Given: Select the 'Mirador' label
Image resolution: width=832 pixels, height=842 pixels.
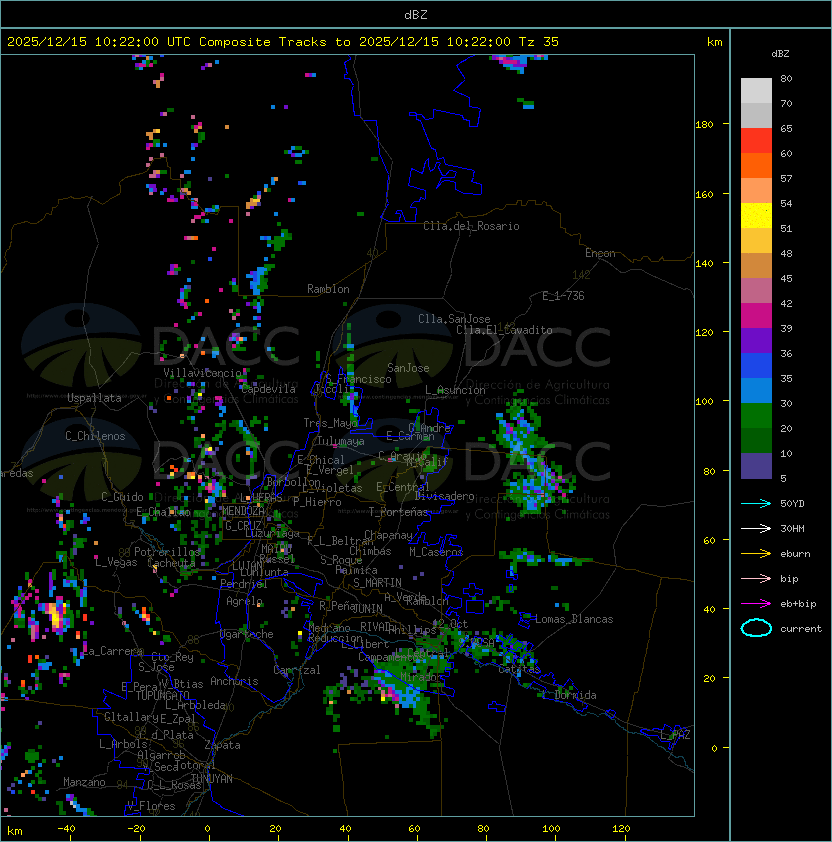Looking at the screenshot, I should click(422, 677).
